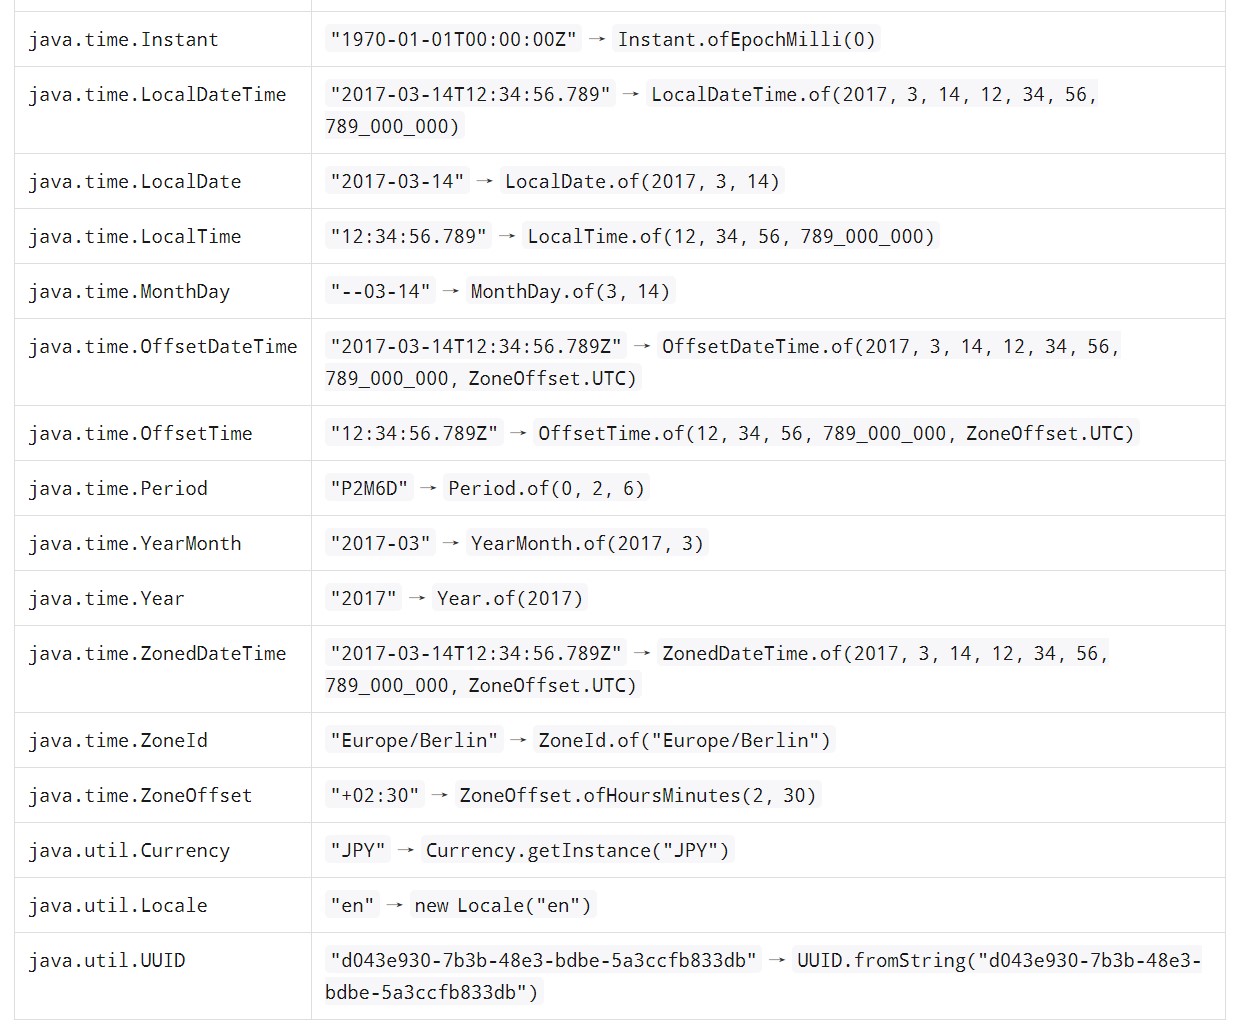This screenshot has width=1236, height=1028.
Task: Click the java.time.Year type name
Action: pos(106,599)
